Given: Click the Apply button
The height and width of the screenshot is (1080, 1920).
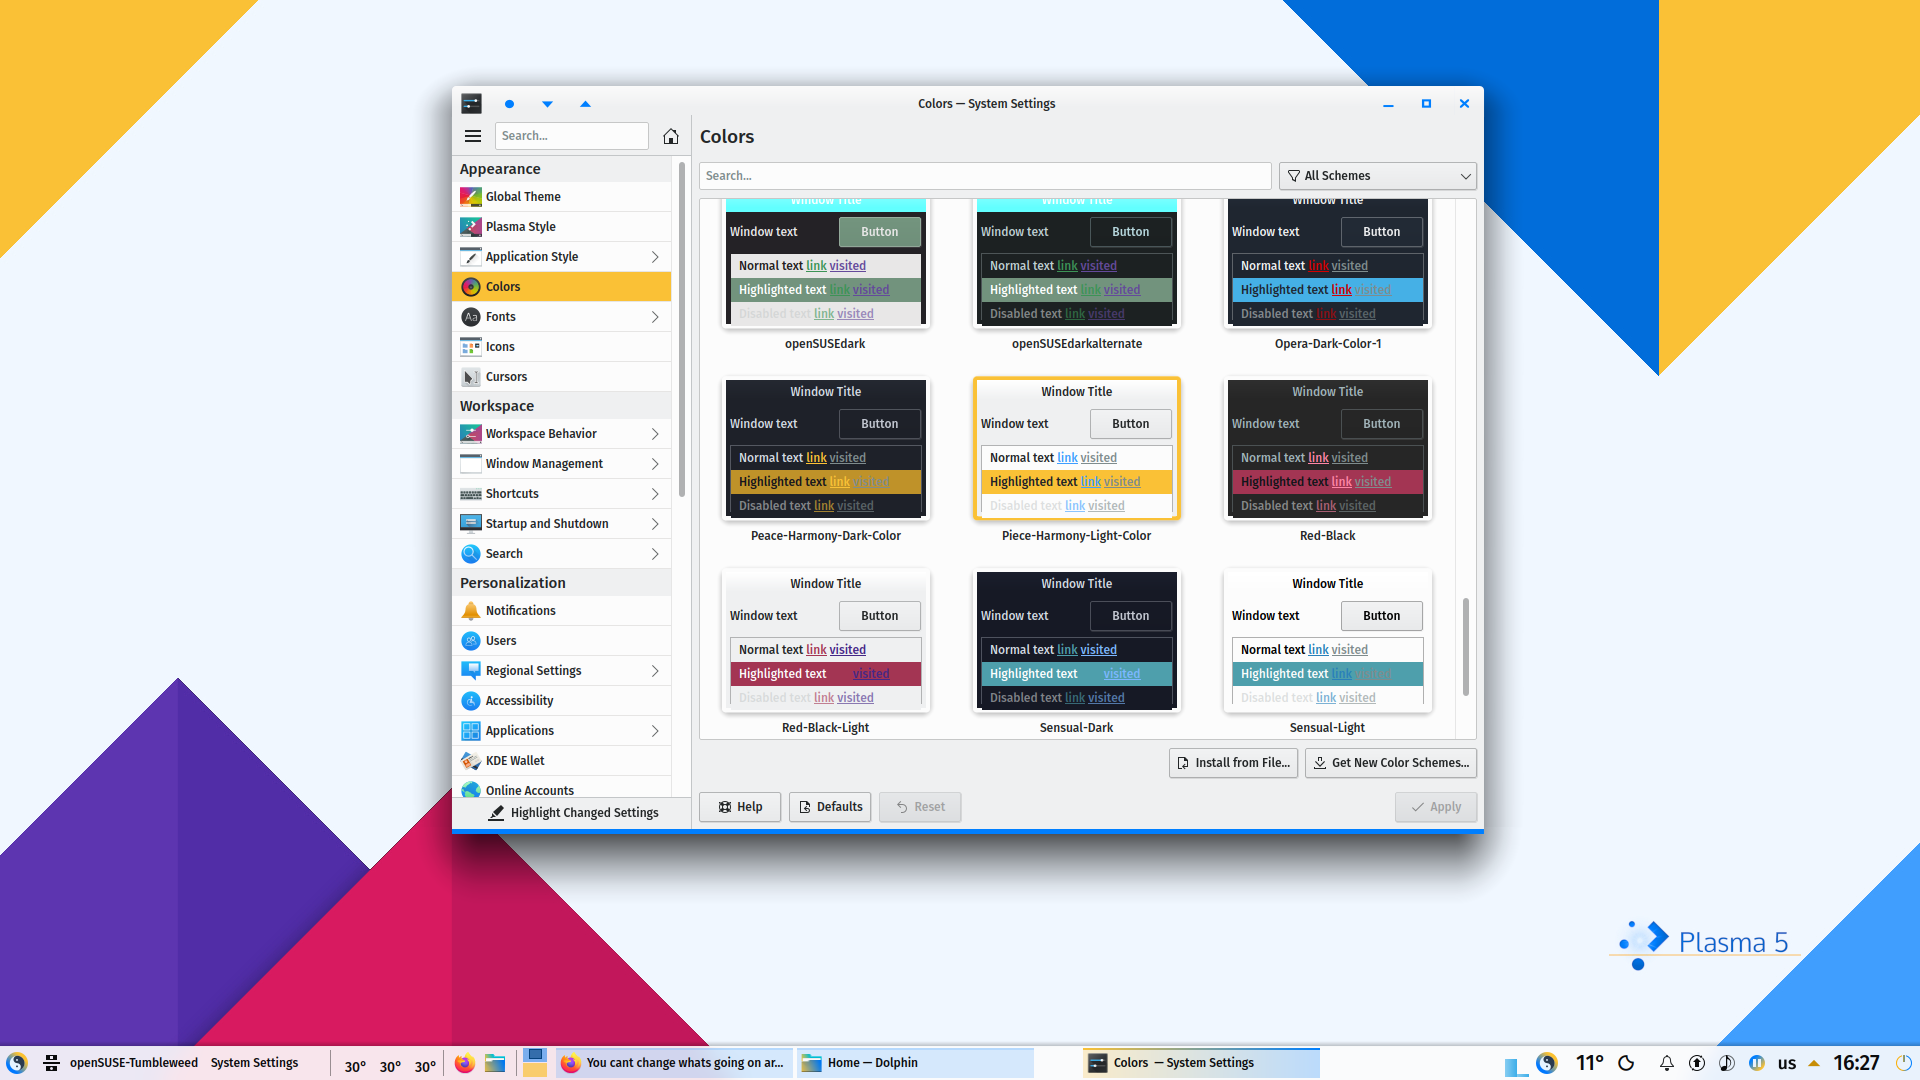Looking at the screenshot, I should 1435,807.
